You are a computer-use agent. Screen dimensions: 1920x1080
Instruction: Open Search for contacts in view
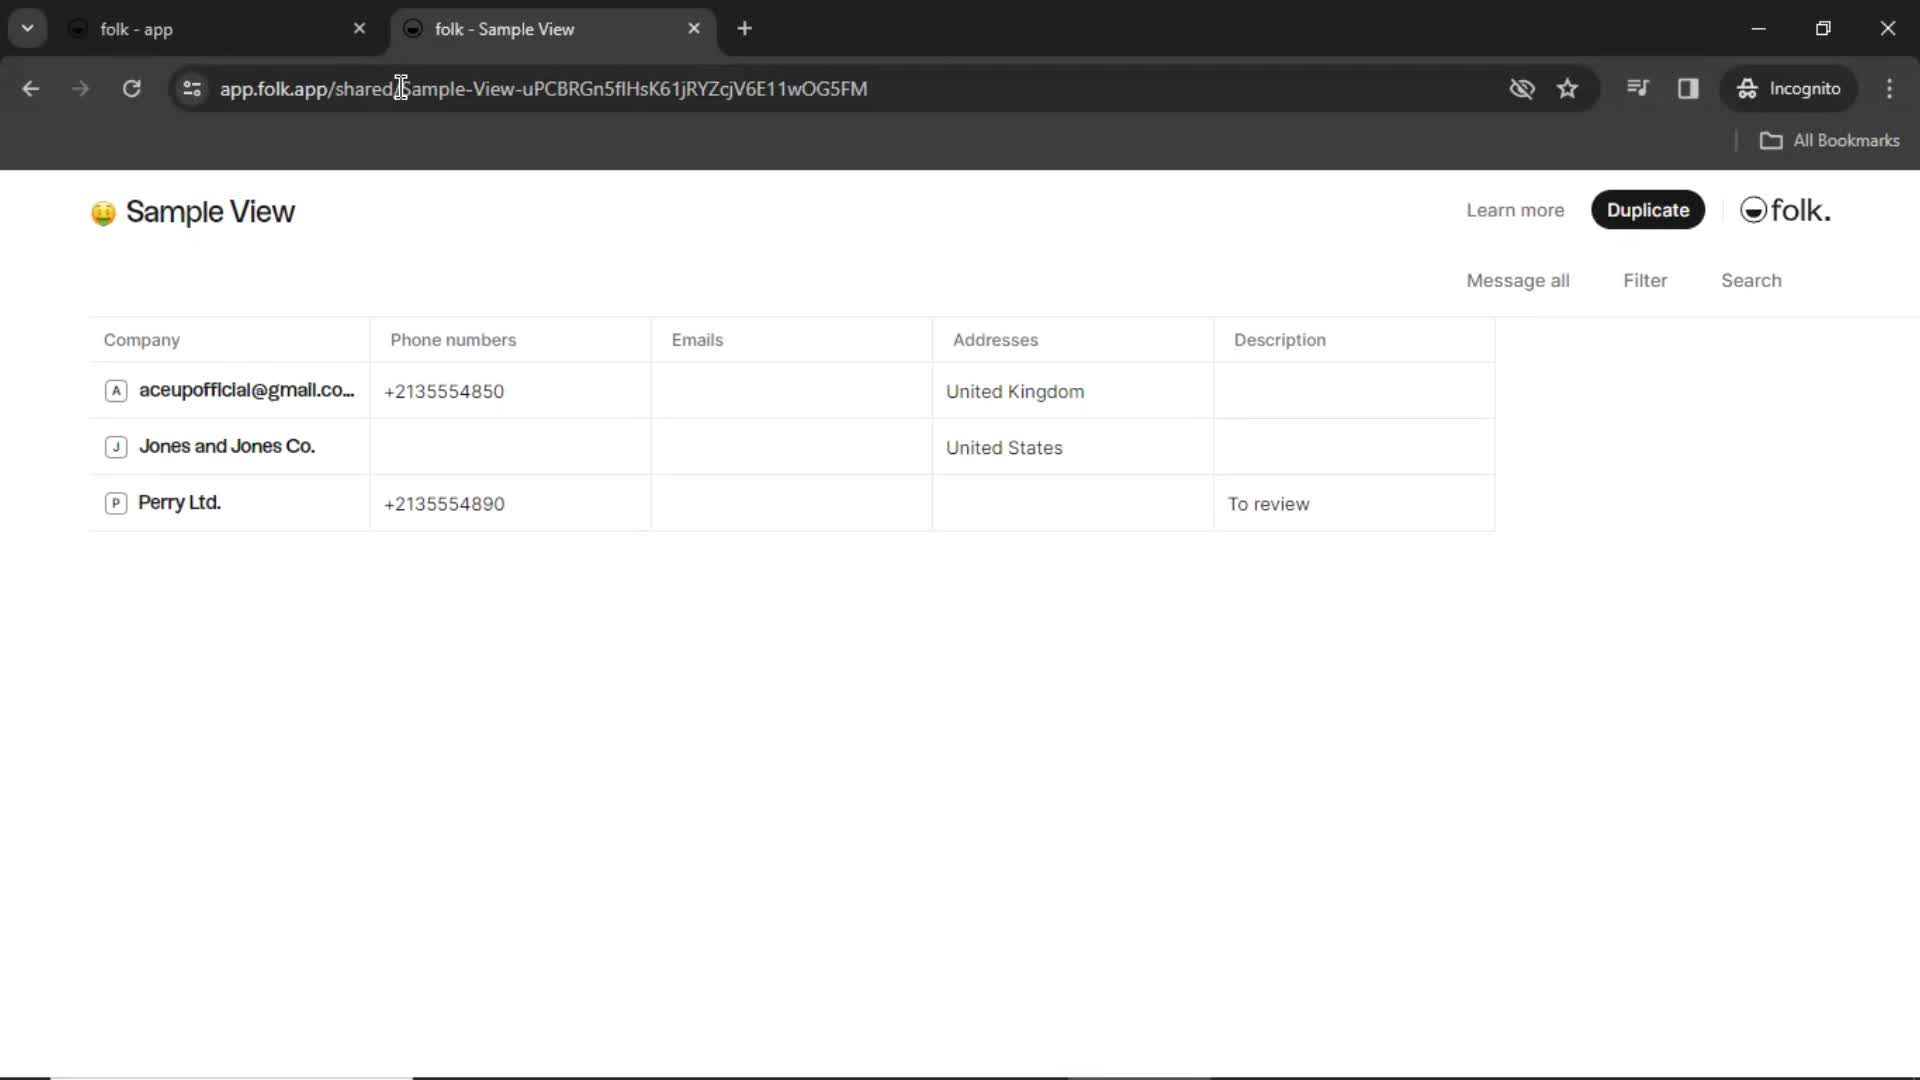pyautogui.click(x=1751, y=280)
